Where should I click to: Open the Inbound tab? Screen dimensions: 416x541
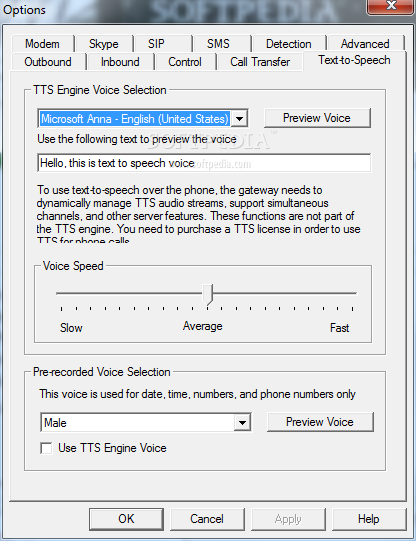click(120, 62)
